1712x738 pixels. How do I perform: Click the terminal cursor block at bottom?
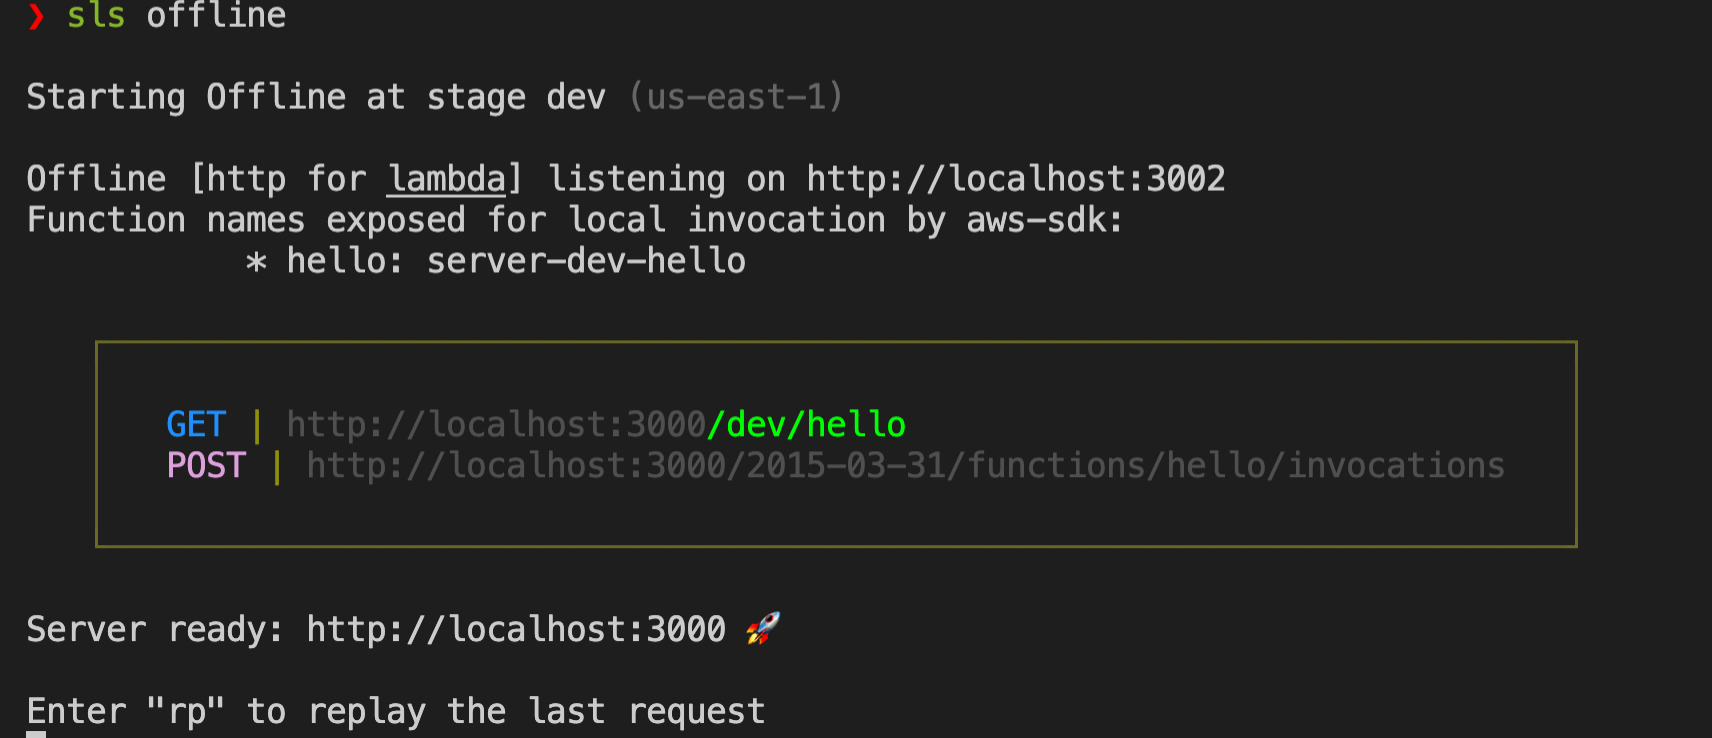[36, 734]
